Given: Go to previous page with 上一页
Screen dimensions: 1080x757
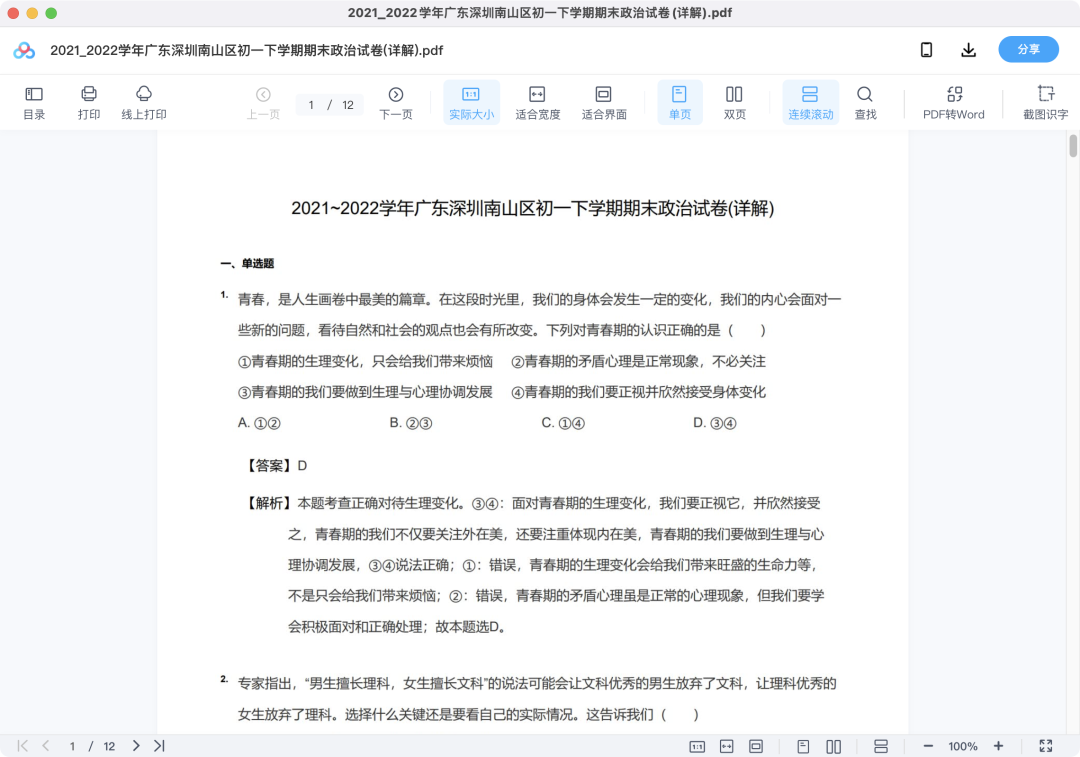Looking at the screenshot, I should 263,102.
